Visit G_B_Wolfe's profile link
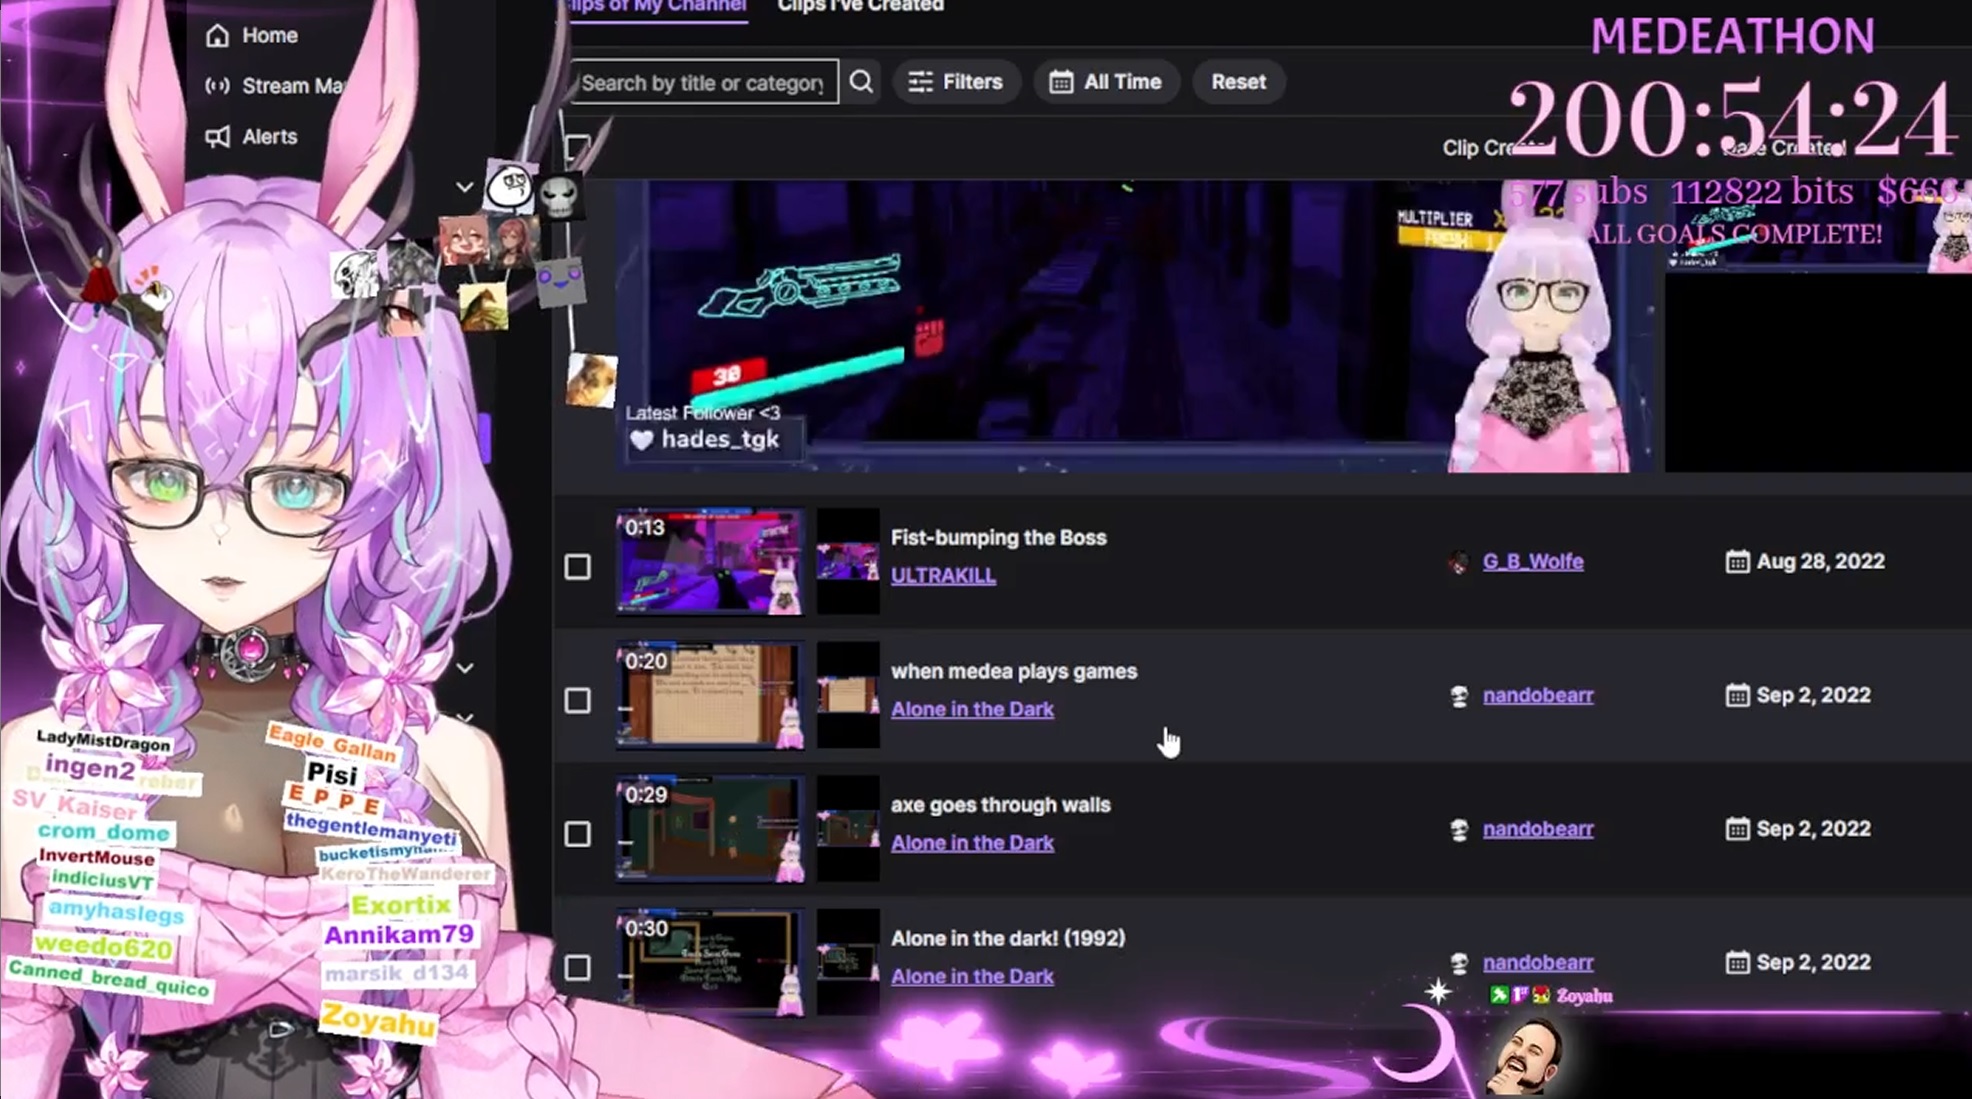1972x1099 pixels. [1533, 562]
